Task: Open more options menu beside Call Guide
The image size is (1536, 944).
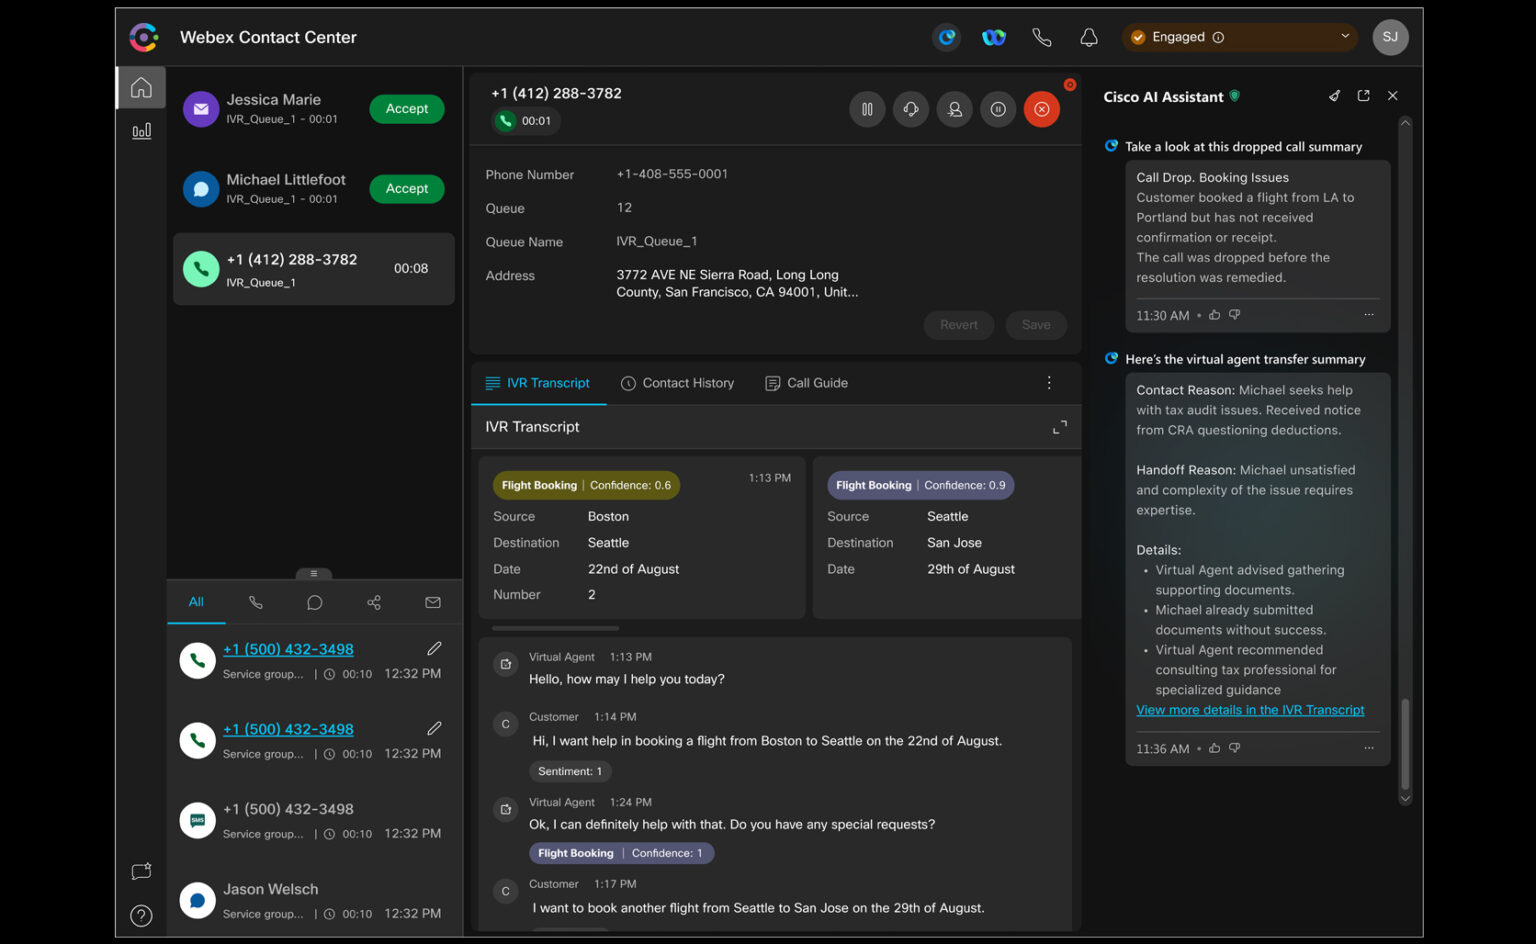Action: point(1049,383)
